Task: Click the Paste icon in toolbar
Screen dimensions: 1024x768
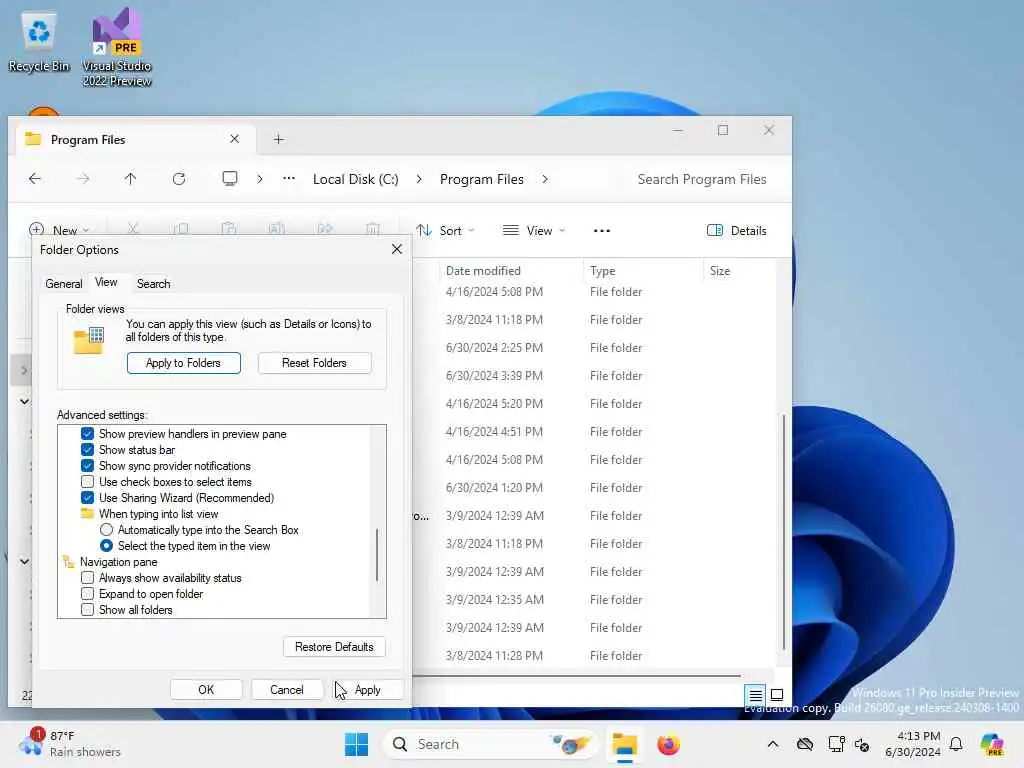Action: (229, 229)
